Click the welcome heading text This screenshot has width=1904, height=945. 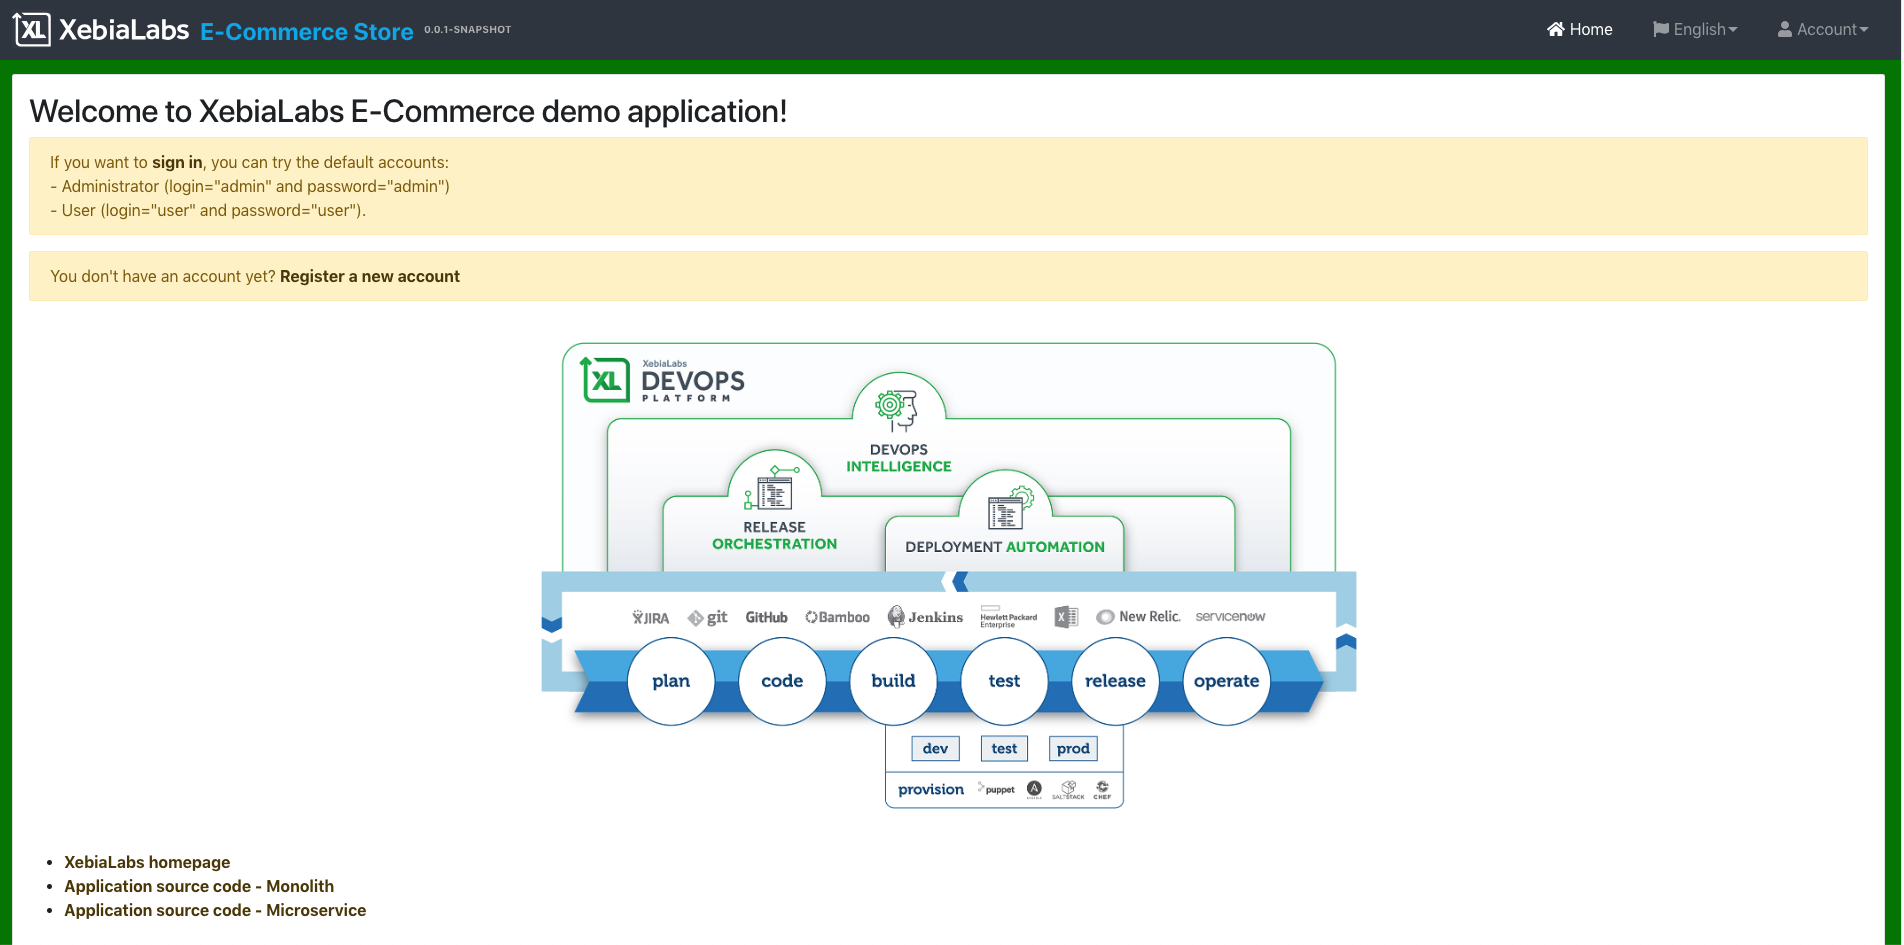tap(408, 111)
